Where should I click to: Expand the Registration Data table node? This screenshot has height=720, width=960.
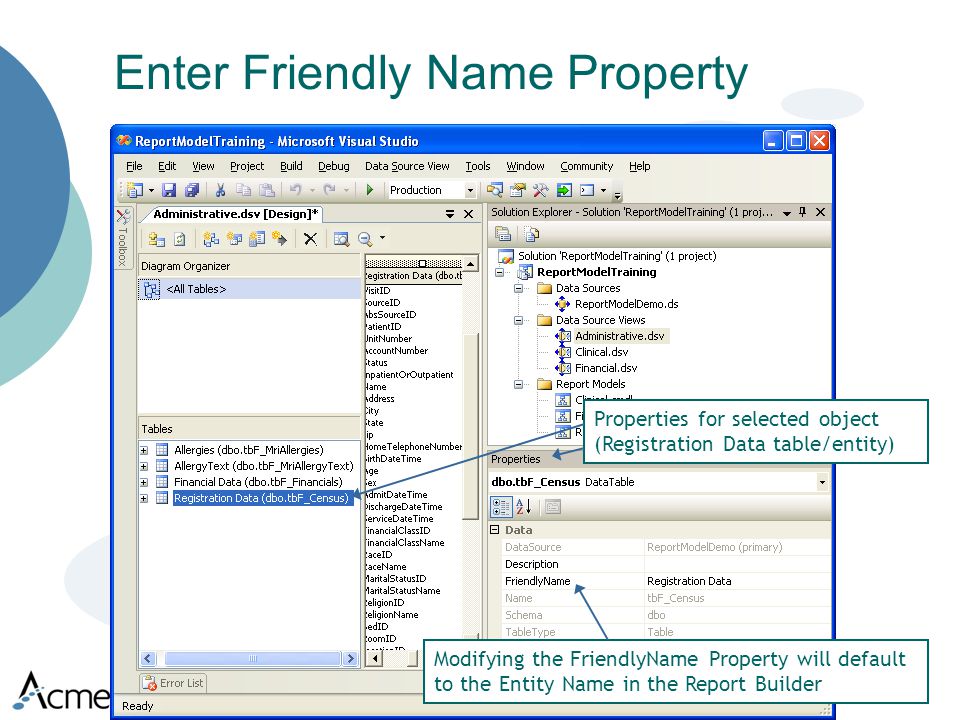coord(144,498)
